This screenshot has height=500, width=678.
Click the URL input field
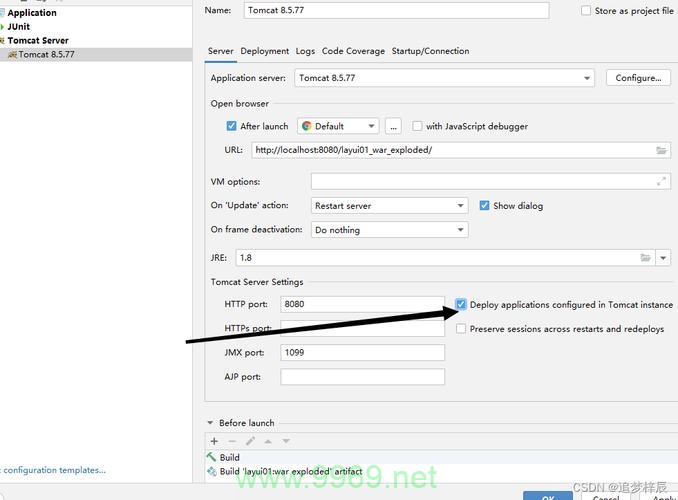coord(461,150)
